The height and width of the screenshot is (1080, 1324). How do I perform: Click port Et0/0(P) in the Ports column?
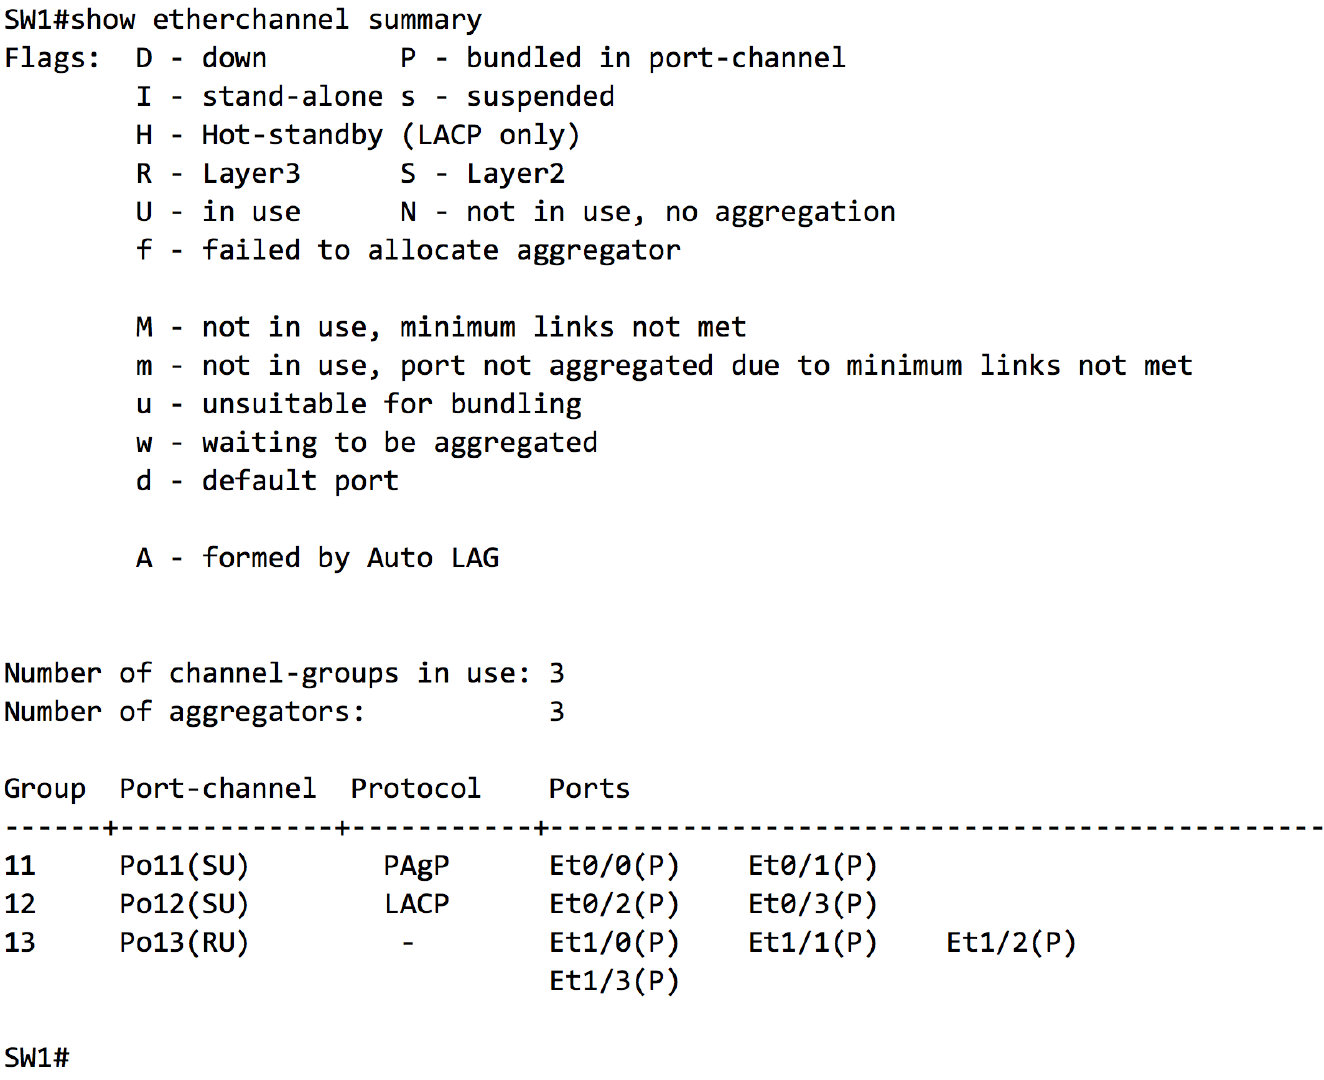click(614, 865)
